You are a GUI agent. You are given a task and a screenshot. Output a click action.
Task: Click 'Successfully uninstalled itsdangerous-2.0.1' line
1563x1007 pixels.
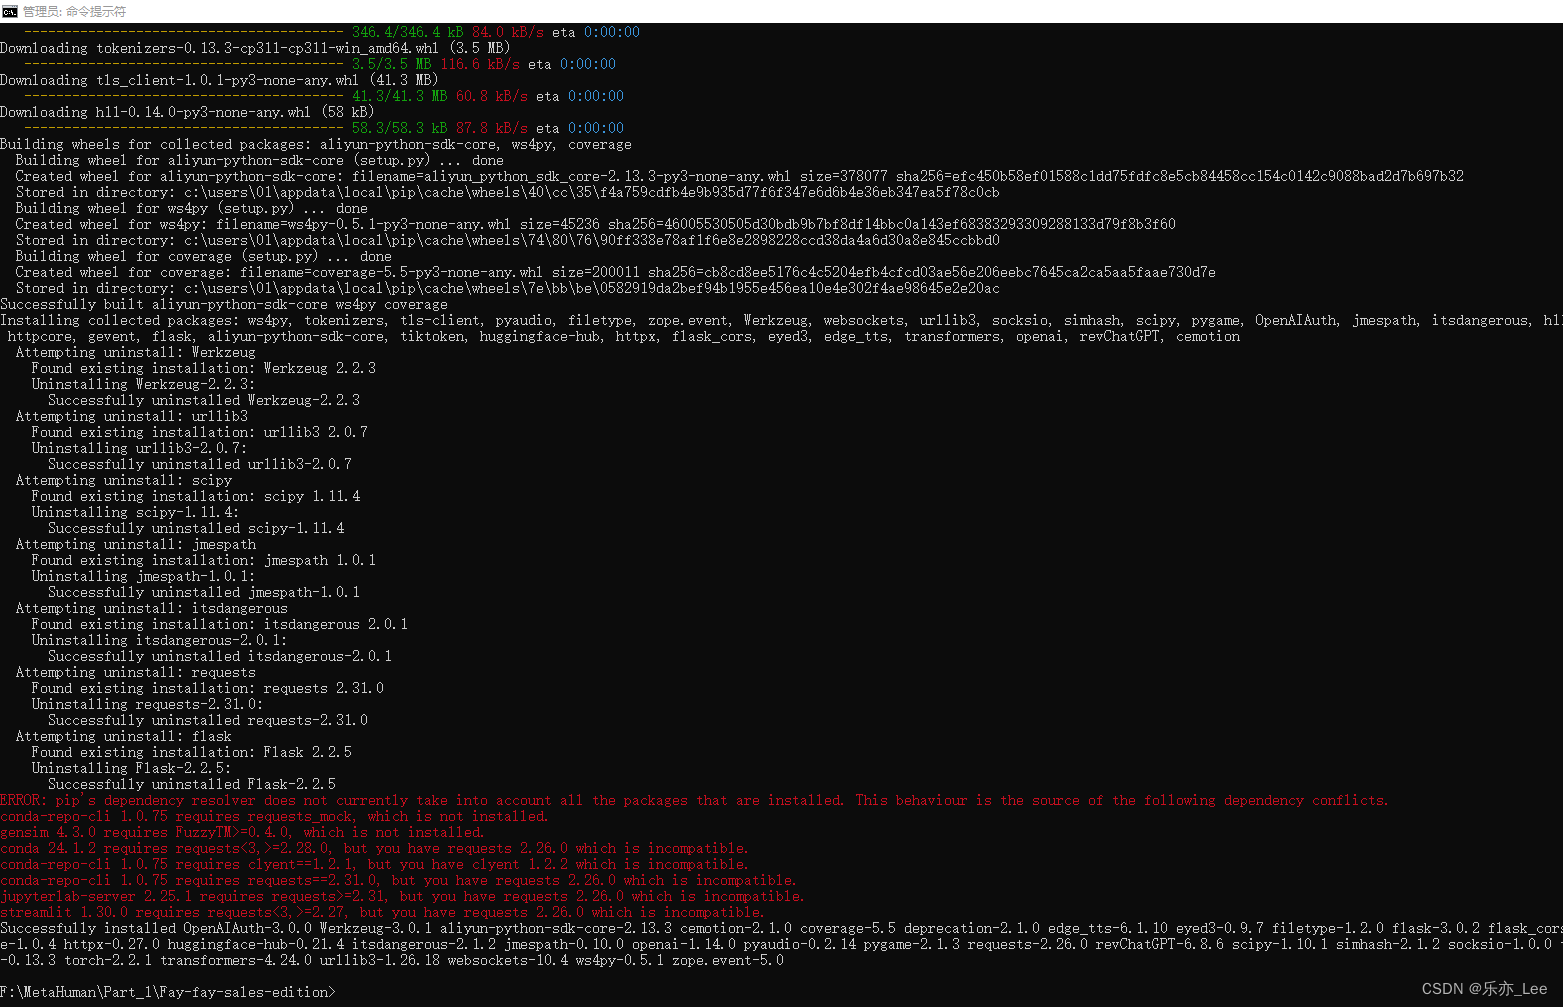(x=220, y=656)
